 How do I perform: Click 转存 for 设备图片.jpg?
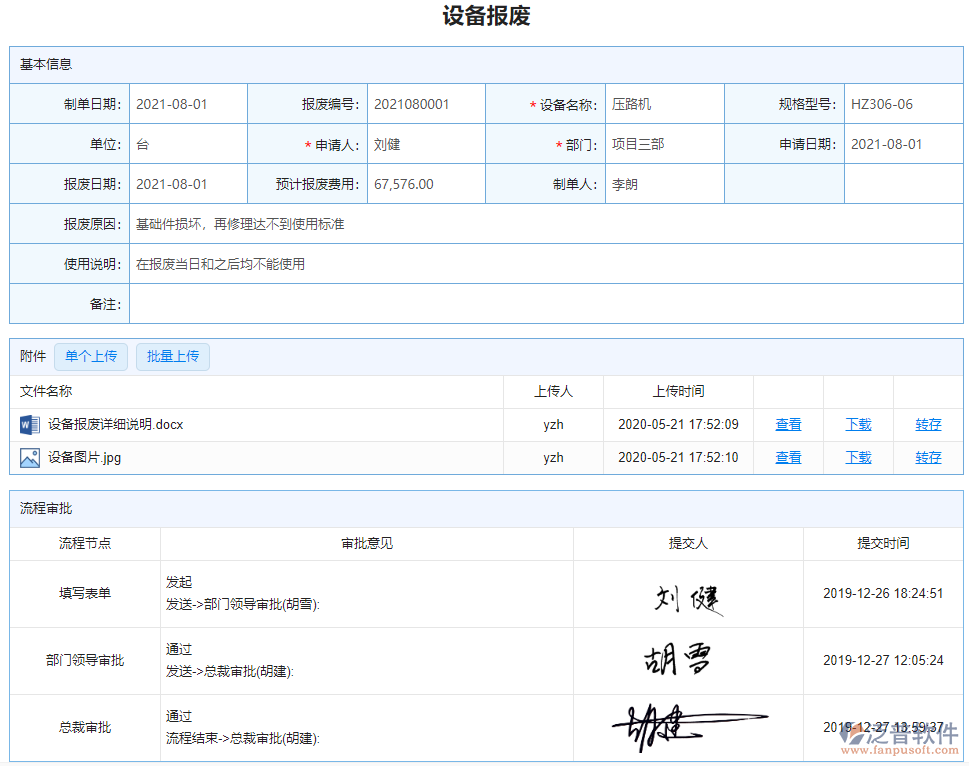click(x=927, y=457)
